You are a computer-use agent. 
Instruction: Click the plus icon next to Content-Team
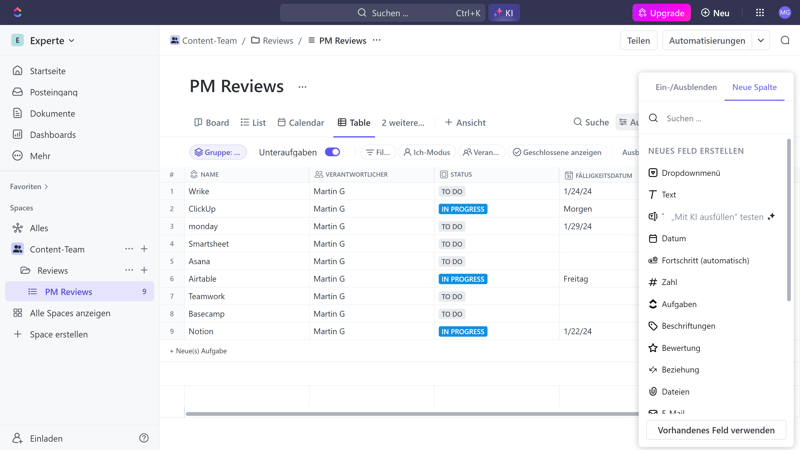point(144,249)
